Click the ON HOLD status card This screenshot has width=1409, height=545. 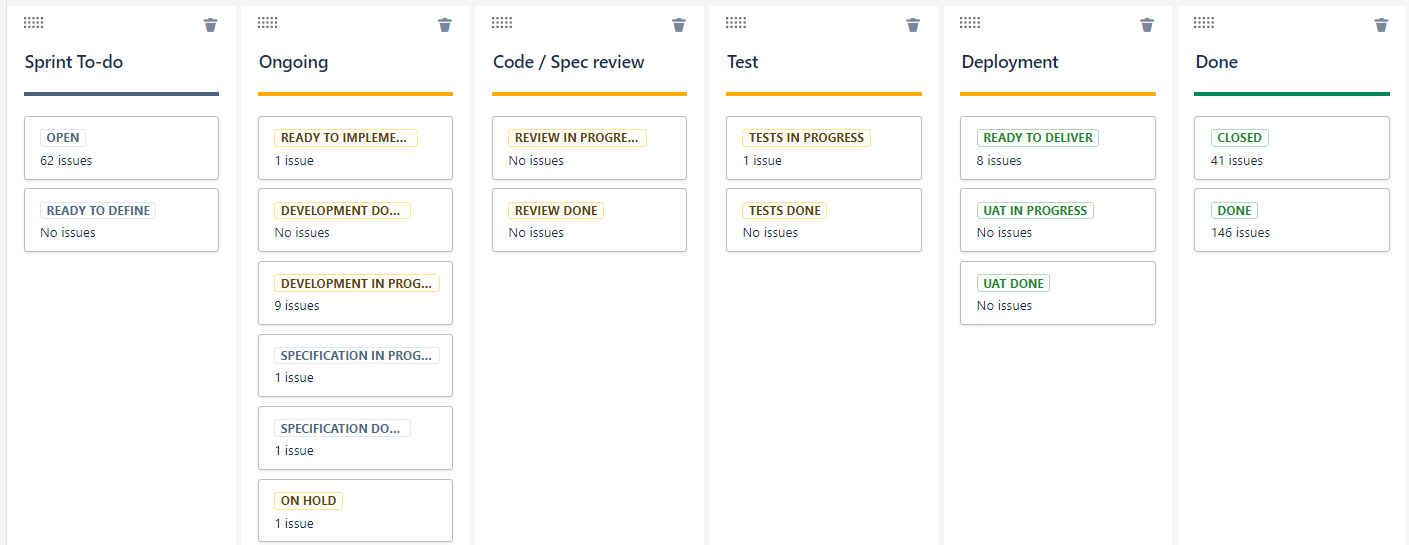355,511
